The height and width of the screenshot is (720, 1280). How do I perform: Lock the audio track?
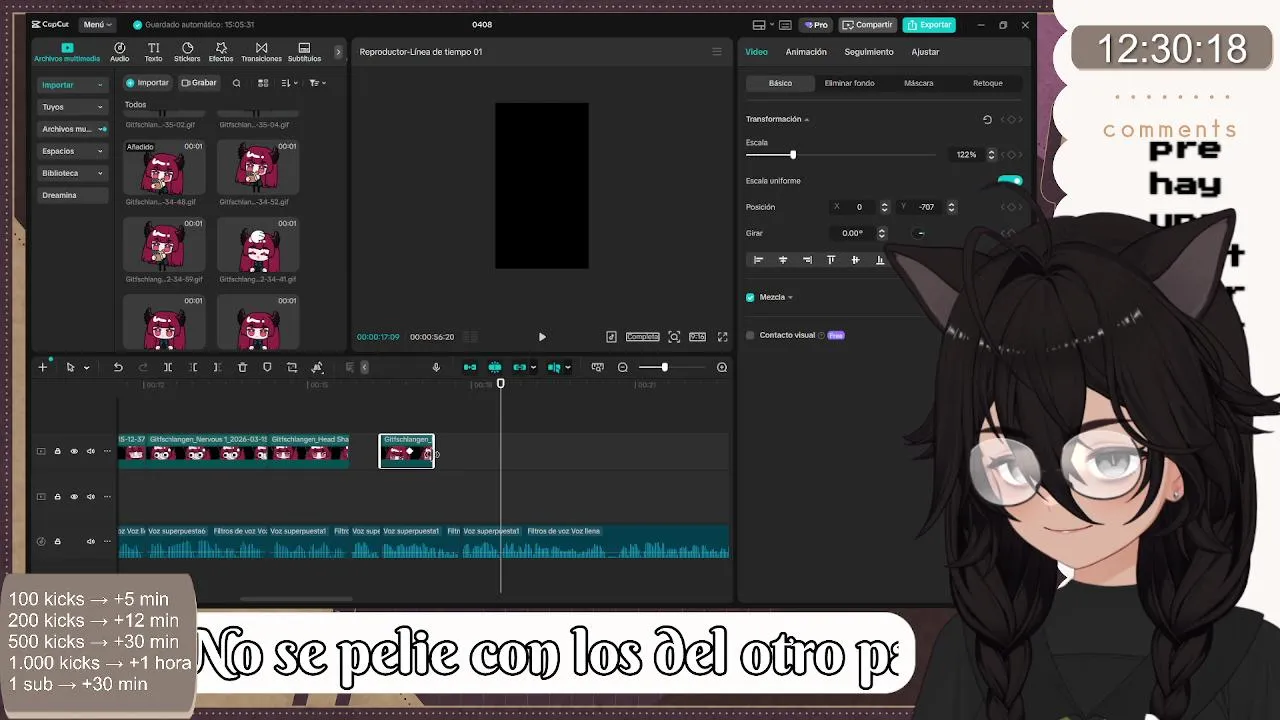point(57,541)
